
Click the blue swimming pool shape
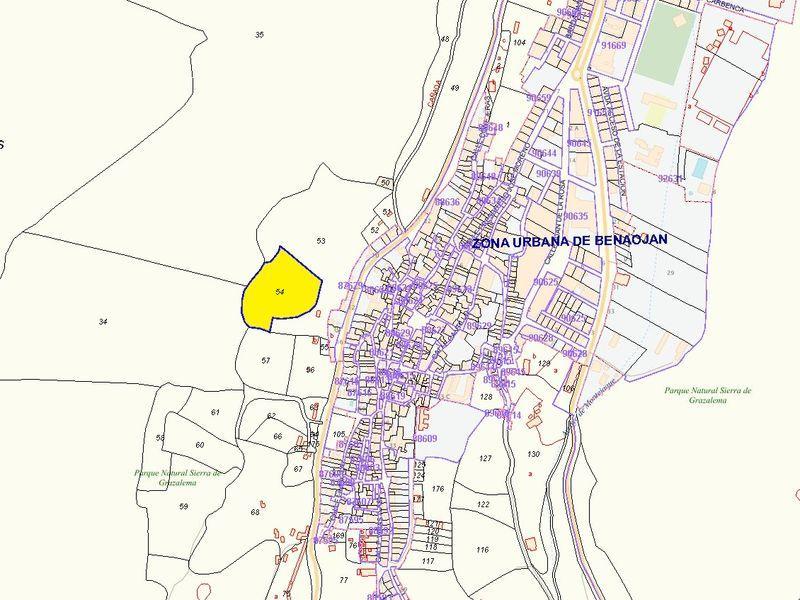[x=701, y=168]
